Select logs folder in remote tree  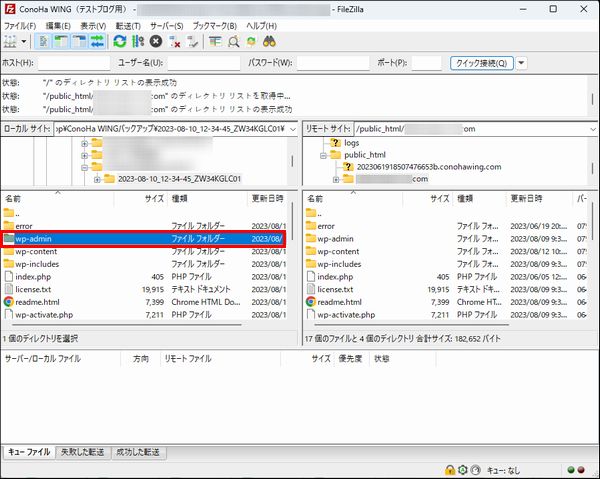(351, 143)
